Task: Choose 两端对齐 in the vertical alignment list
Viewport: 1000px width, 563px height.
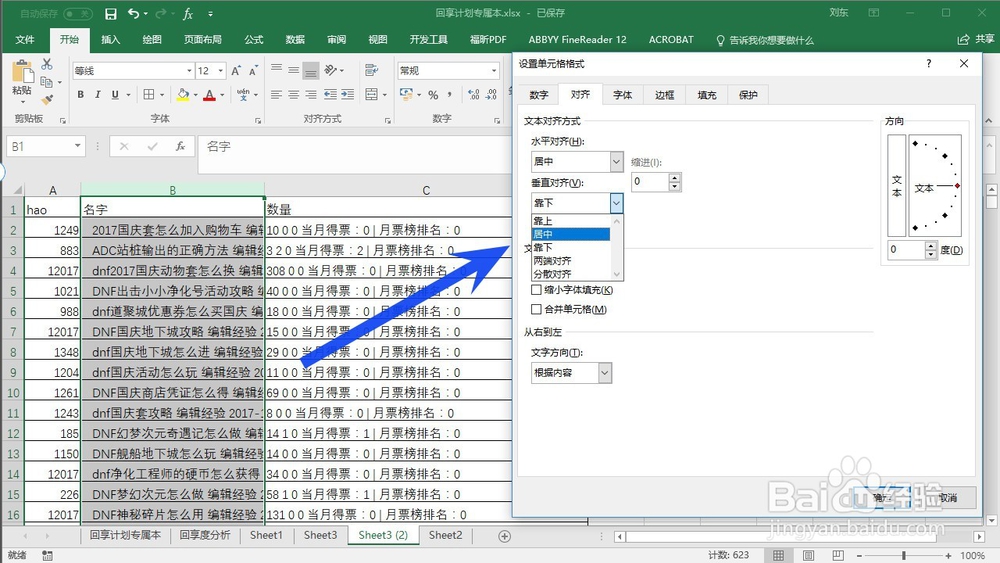Action: [571, 261]
